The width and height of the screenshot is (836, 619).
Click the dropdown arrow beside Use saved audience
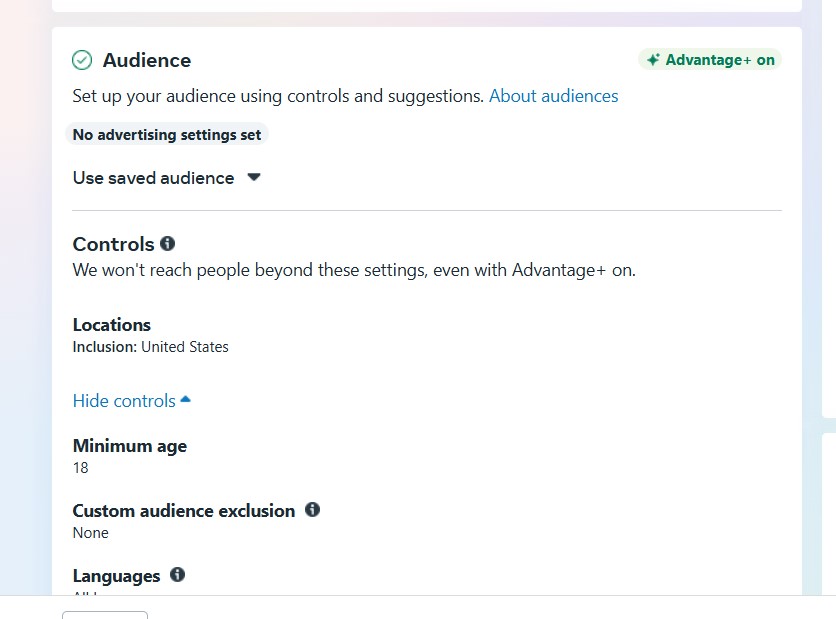(254, 177)
